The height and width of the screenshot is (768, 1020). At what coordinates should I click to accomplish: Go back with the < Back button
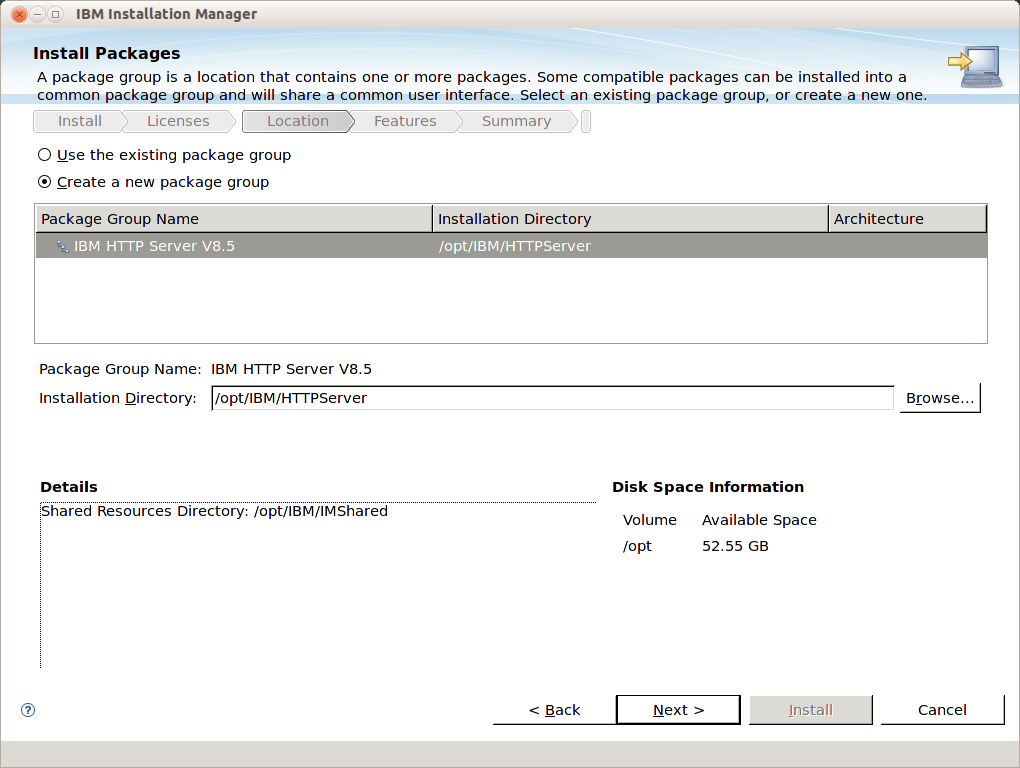554,709
